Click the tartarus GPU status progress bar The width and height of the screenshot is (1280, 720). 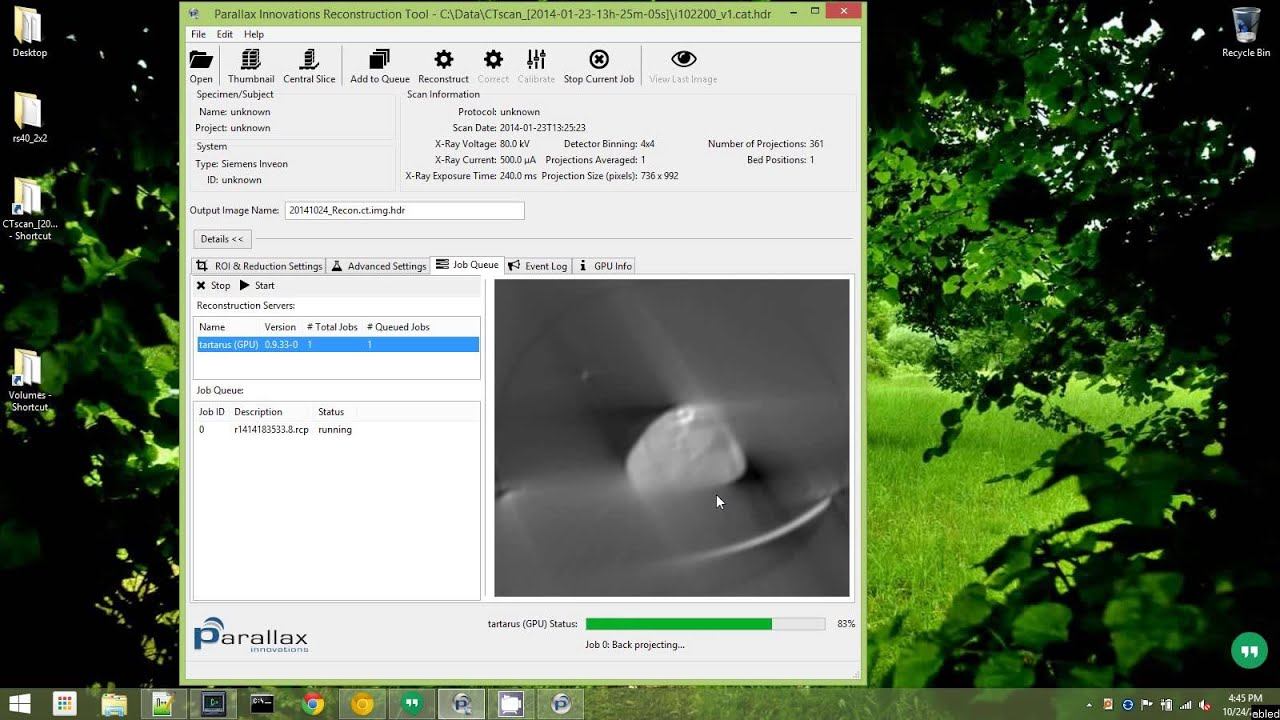[705, 624]
